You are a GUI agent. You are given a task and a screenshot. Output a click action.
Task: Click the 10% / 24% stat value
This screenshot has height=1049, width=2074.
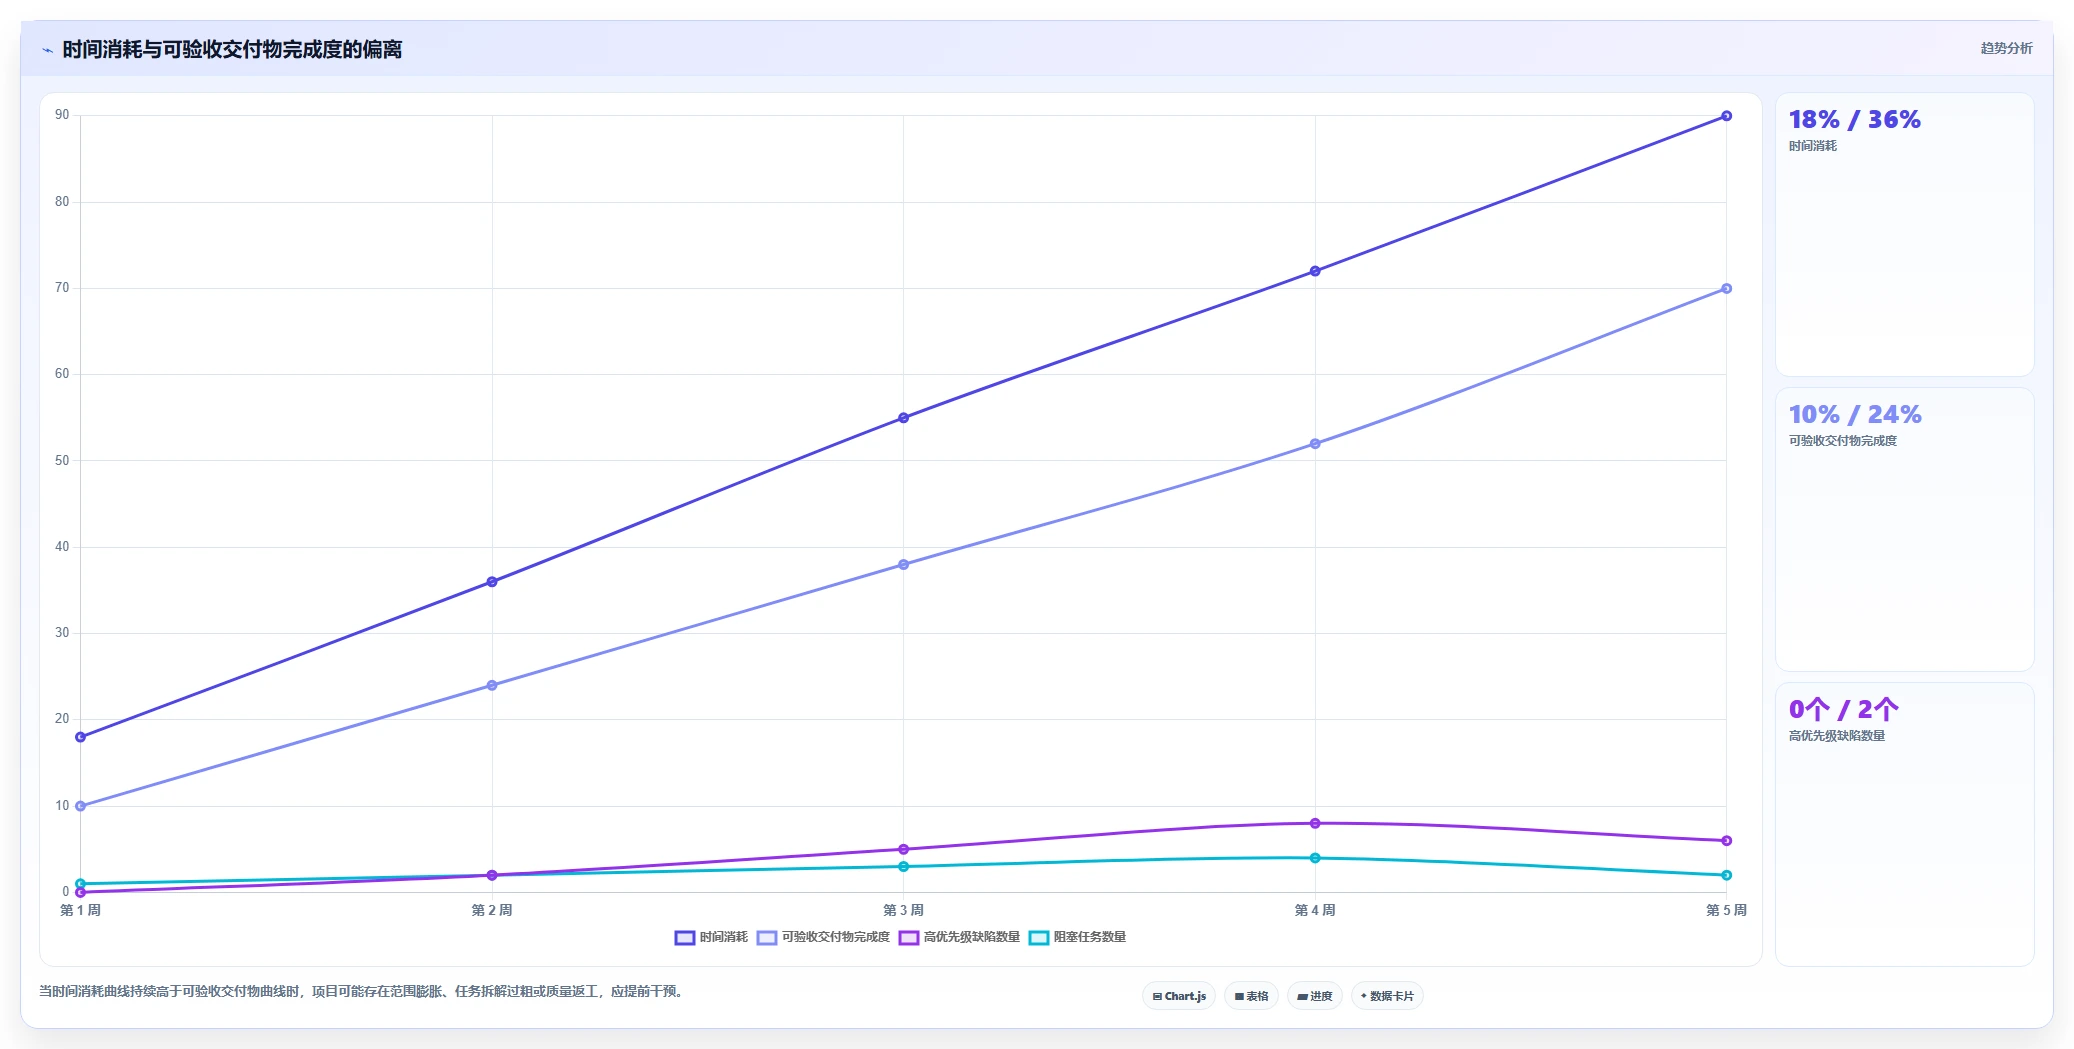tap(1855, 415)
